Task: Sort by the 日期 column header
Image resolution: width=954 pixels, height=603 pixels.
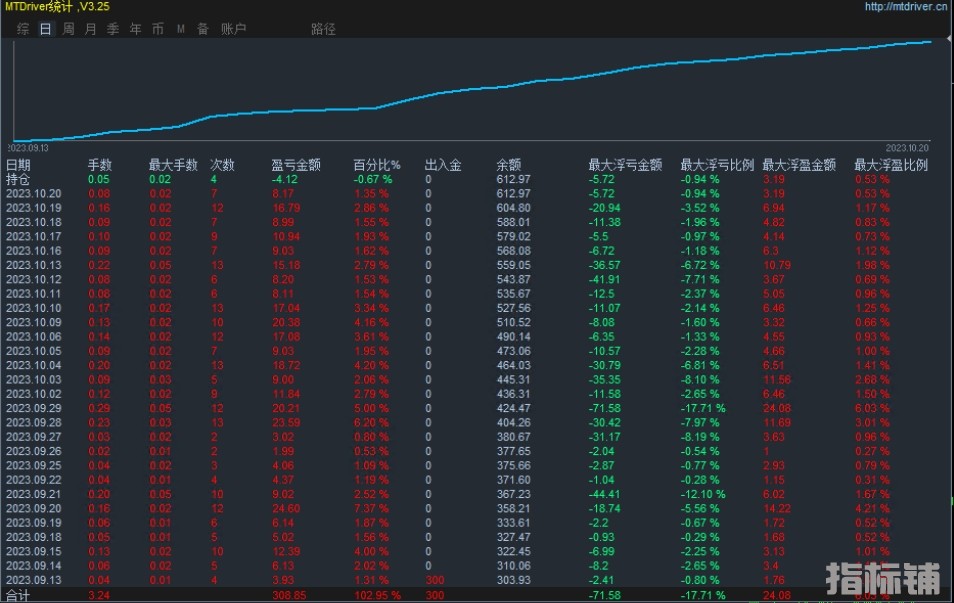Action: [x=18, y=165]
